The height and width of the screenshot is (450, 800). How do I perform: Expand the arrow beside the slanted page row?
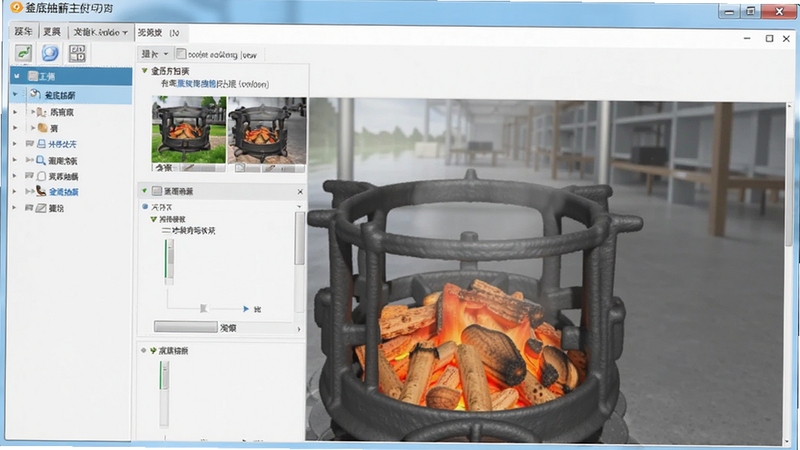tap(15, 208)
